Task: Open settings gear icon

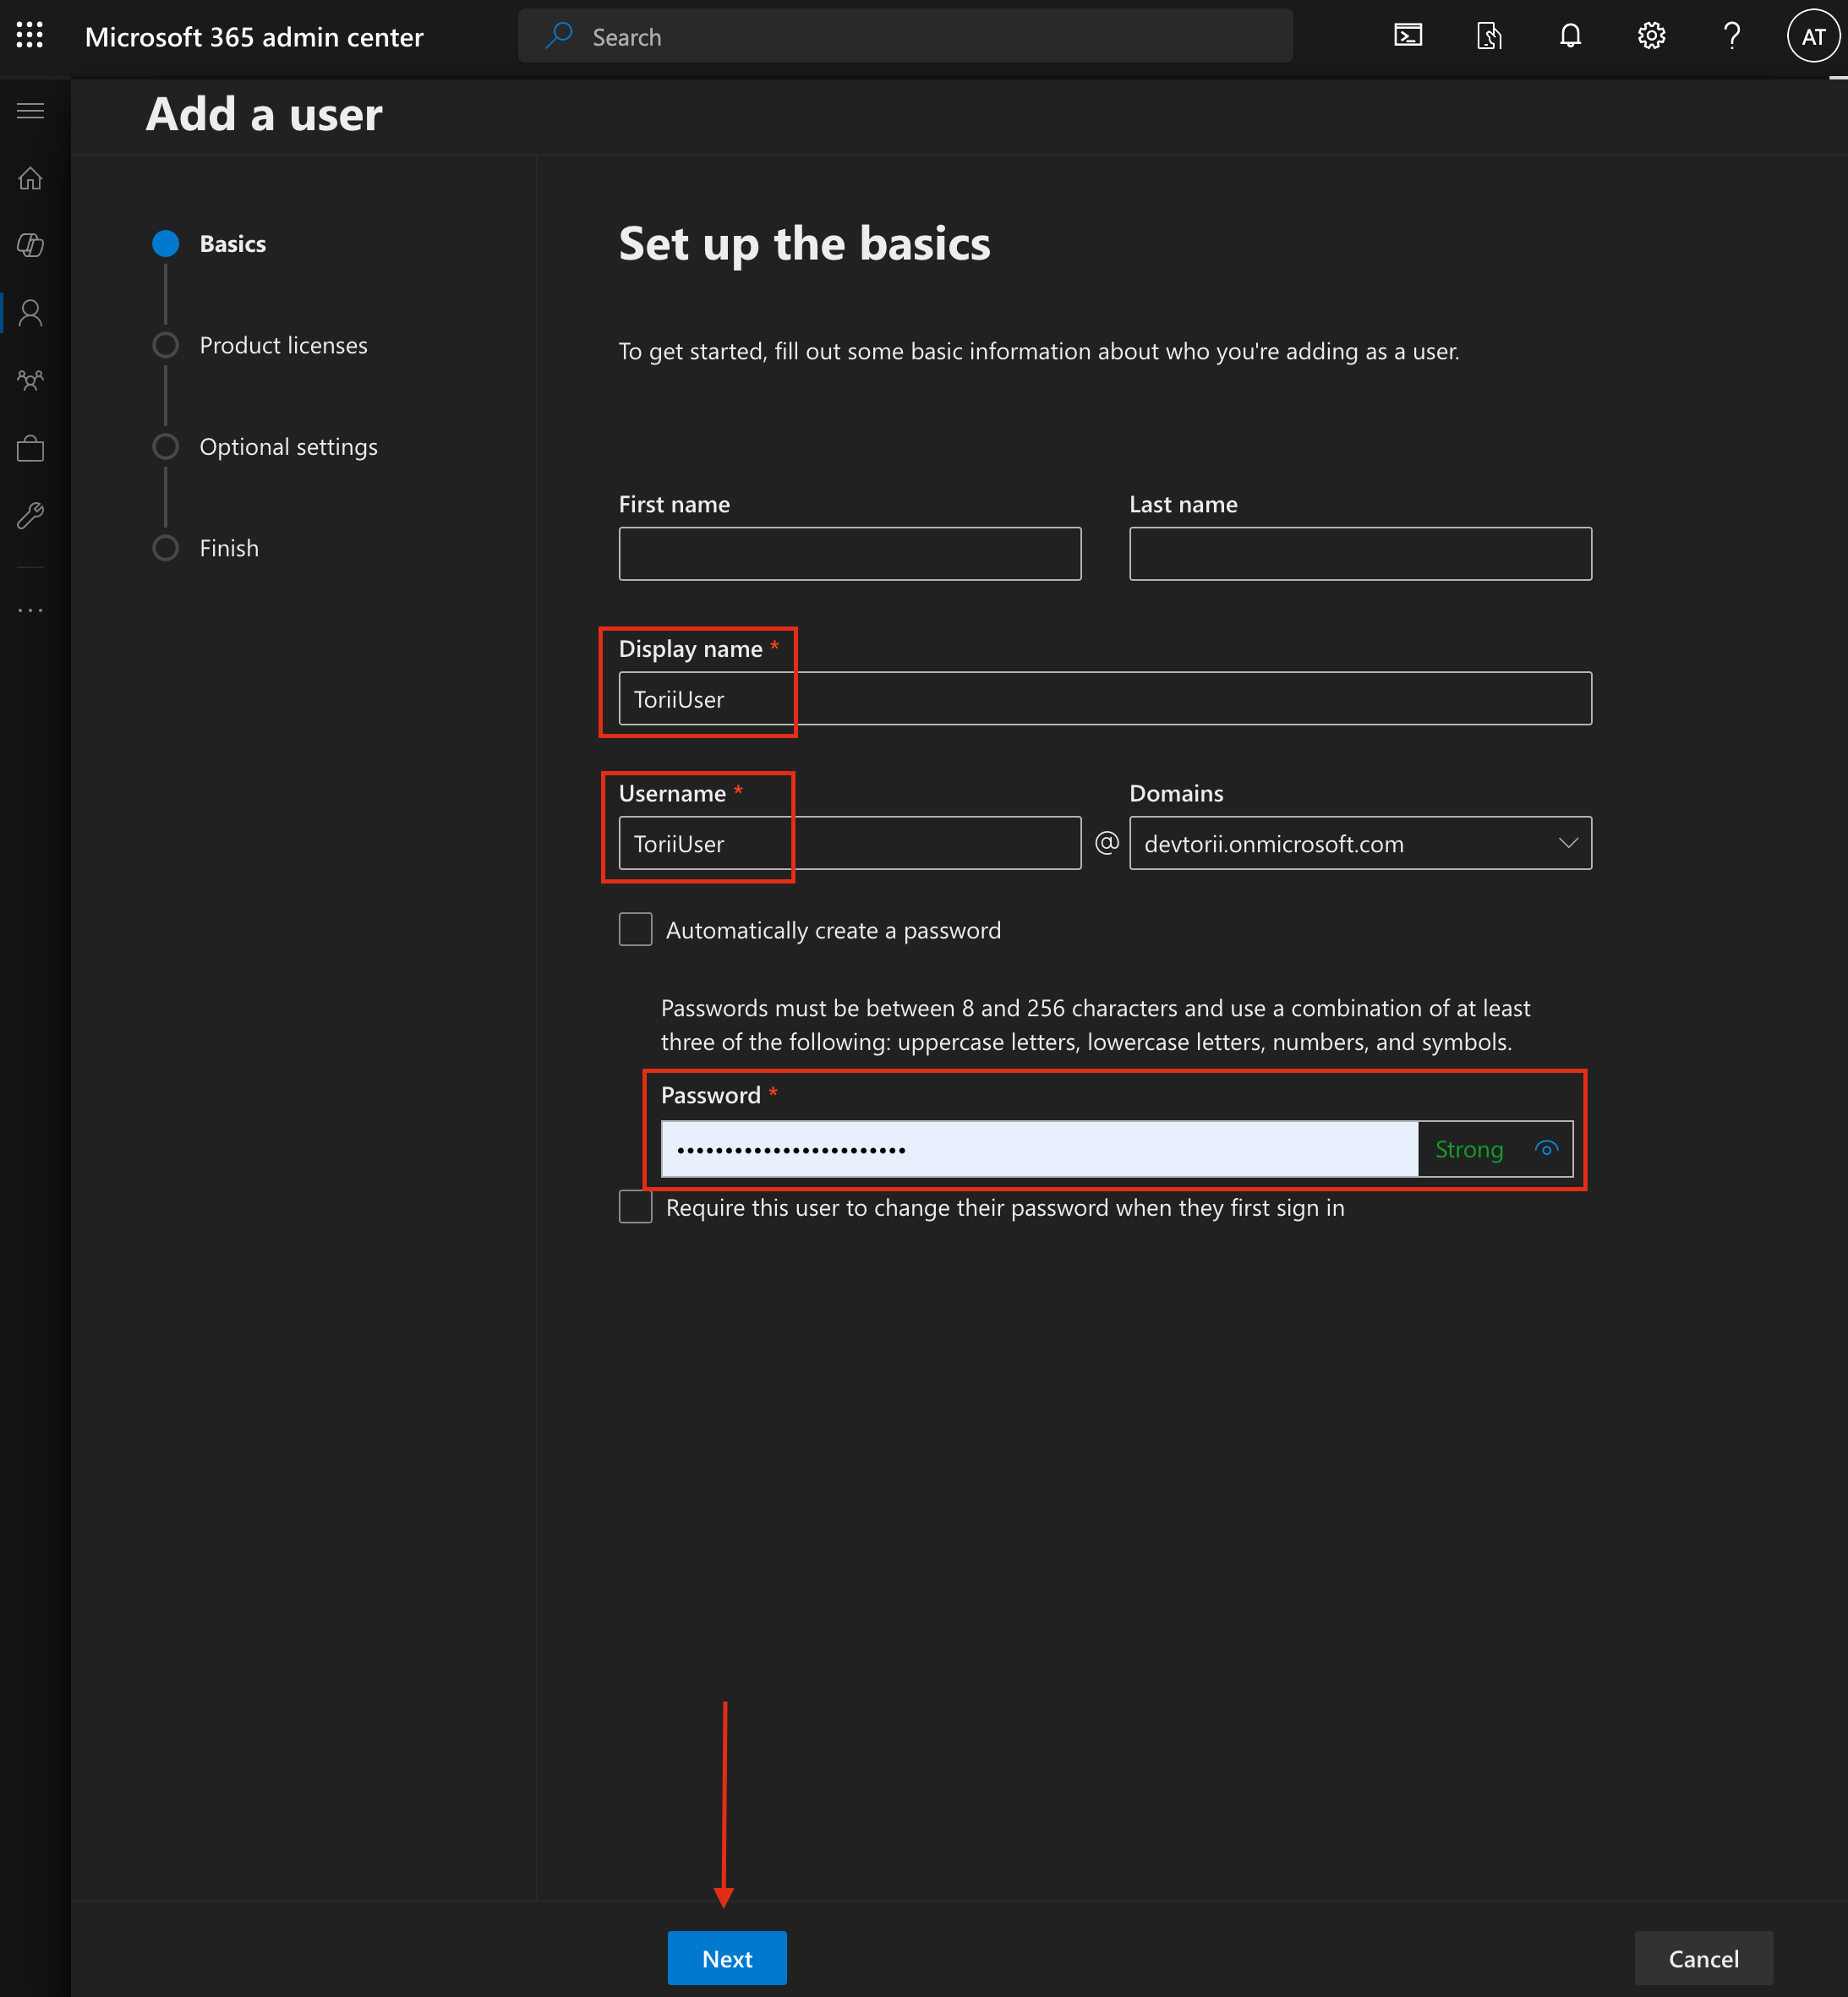Action: point(1651,36)
